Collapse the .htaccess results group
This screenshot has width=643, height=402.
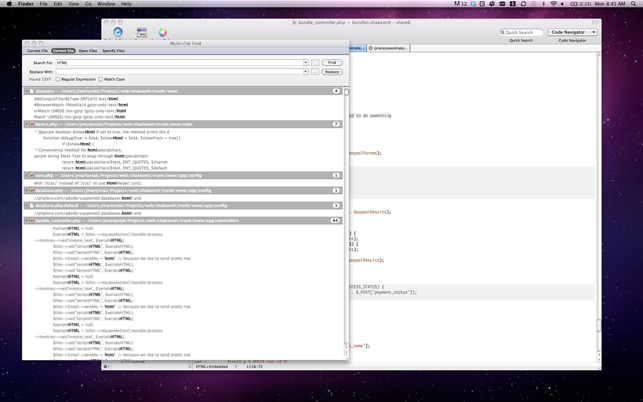coord(27,91)
